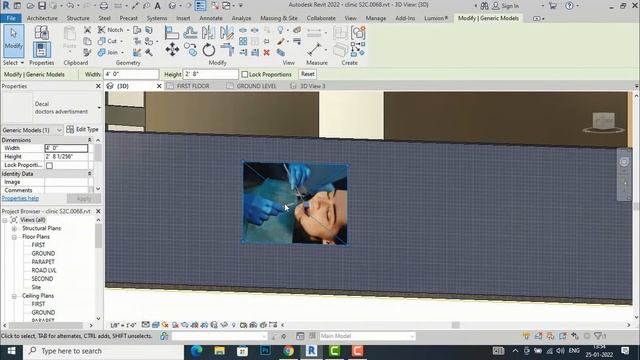Viewport: 640px width, 360px height.
Task: Select the Mirror Pick Axis tool
Action: pos(208,32)
